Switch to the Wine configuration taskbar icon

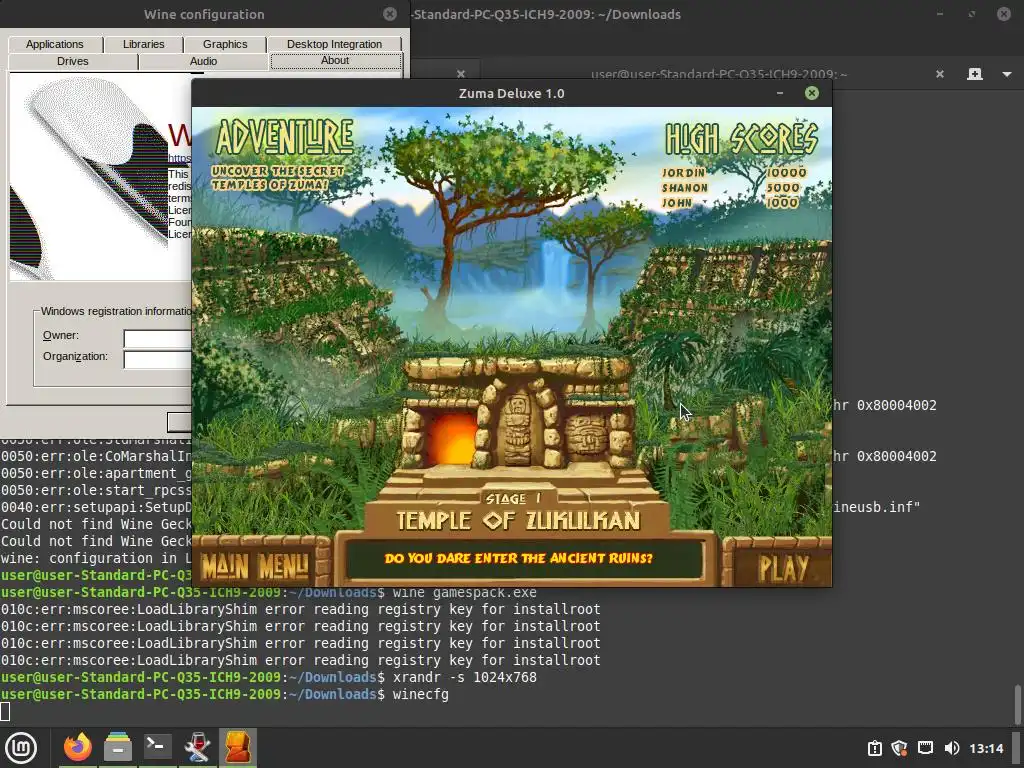click(x=197, y=748)
